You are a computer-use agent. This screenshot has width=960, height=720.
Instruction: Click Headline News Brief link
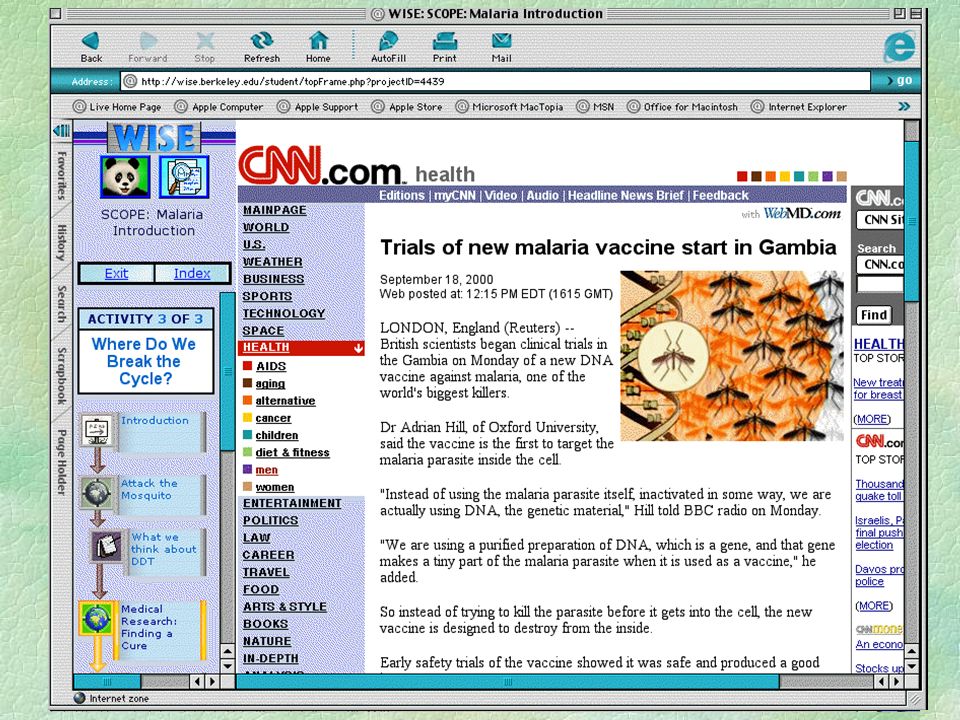626,195
